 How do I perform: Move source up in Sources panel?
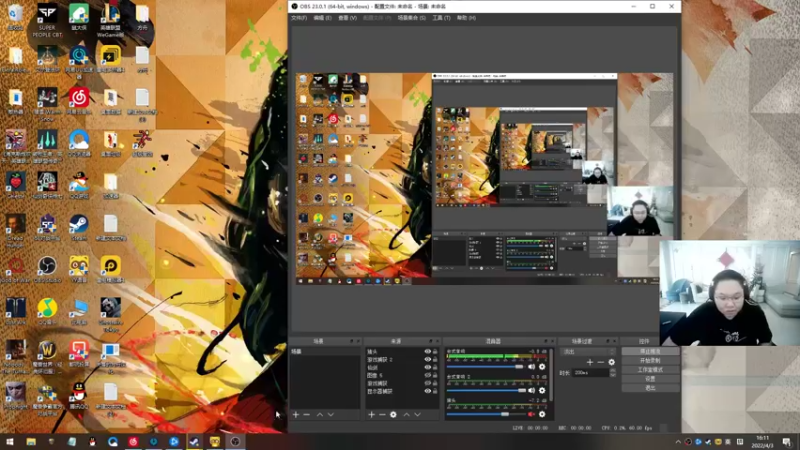coord(407,415)
